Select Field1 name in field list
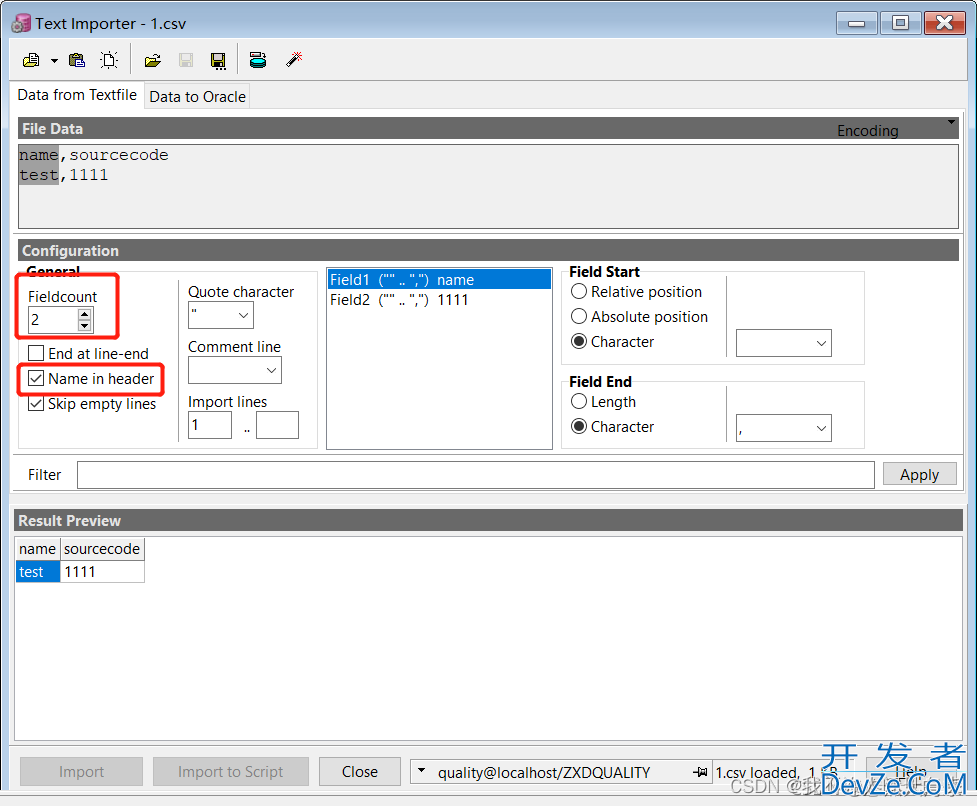The width and height of the screenshot is (977, 806). 439,280
